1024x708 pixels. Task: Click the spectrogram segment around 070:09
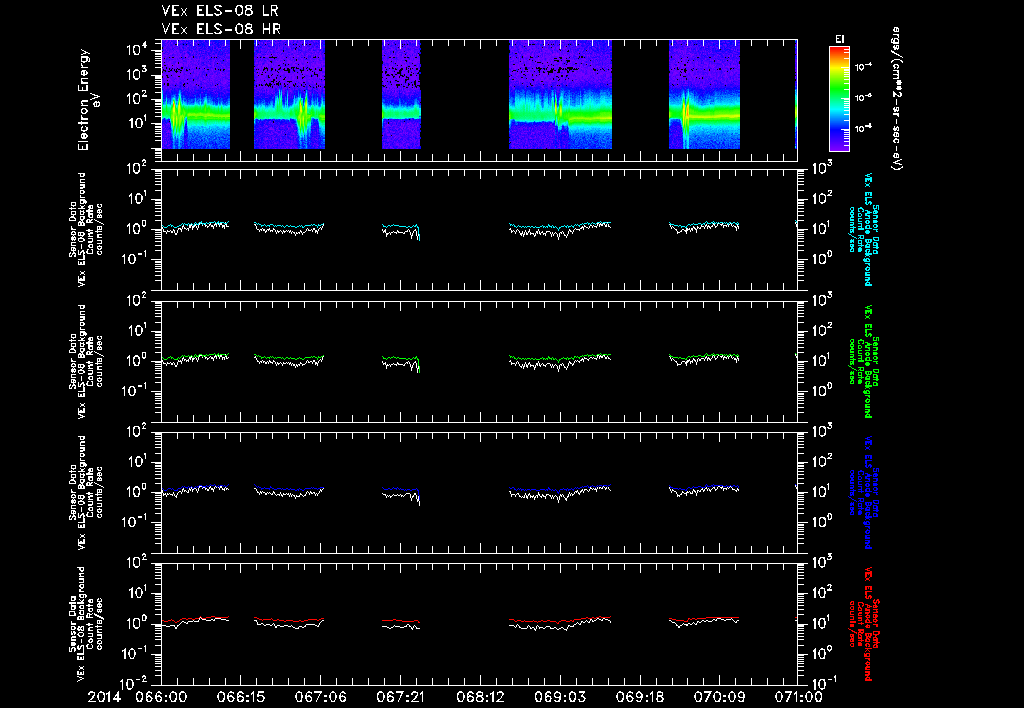click(x=704, y=95)
